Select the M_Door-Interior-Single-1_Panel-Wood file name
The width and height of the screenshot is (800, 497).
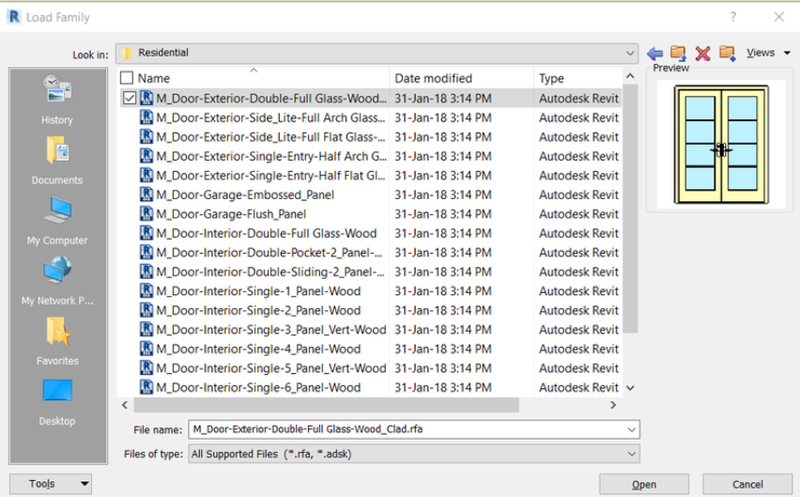coord(258,291)
